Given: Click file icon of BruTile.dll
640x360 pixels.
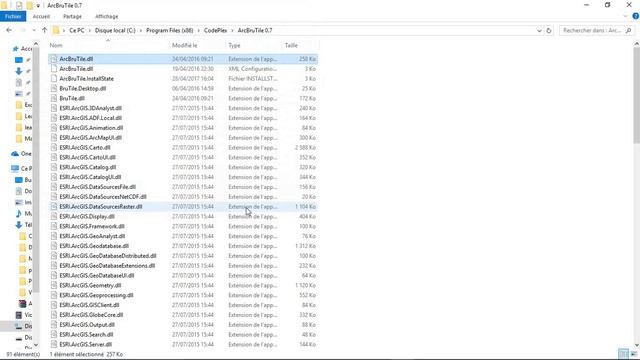Looking at the screenshot, I should pyautogui.click(x=54, y=98).
